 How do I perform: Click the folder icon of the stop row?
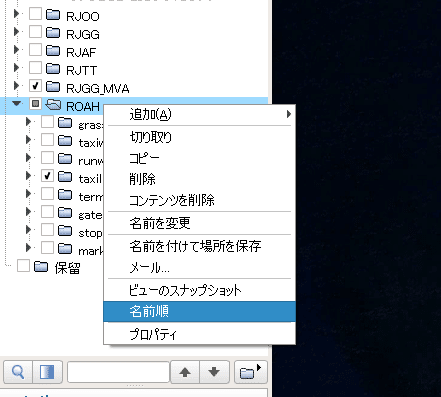(65, 231)
